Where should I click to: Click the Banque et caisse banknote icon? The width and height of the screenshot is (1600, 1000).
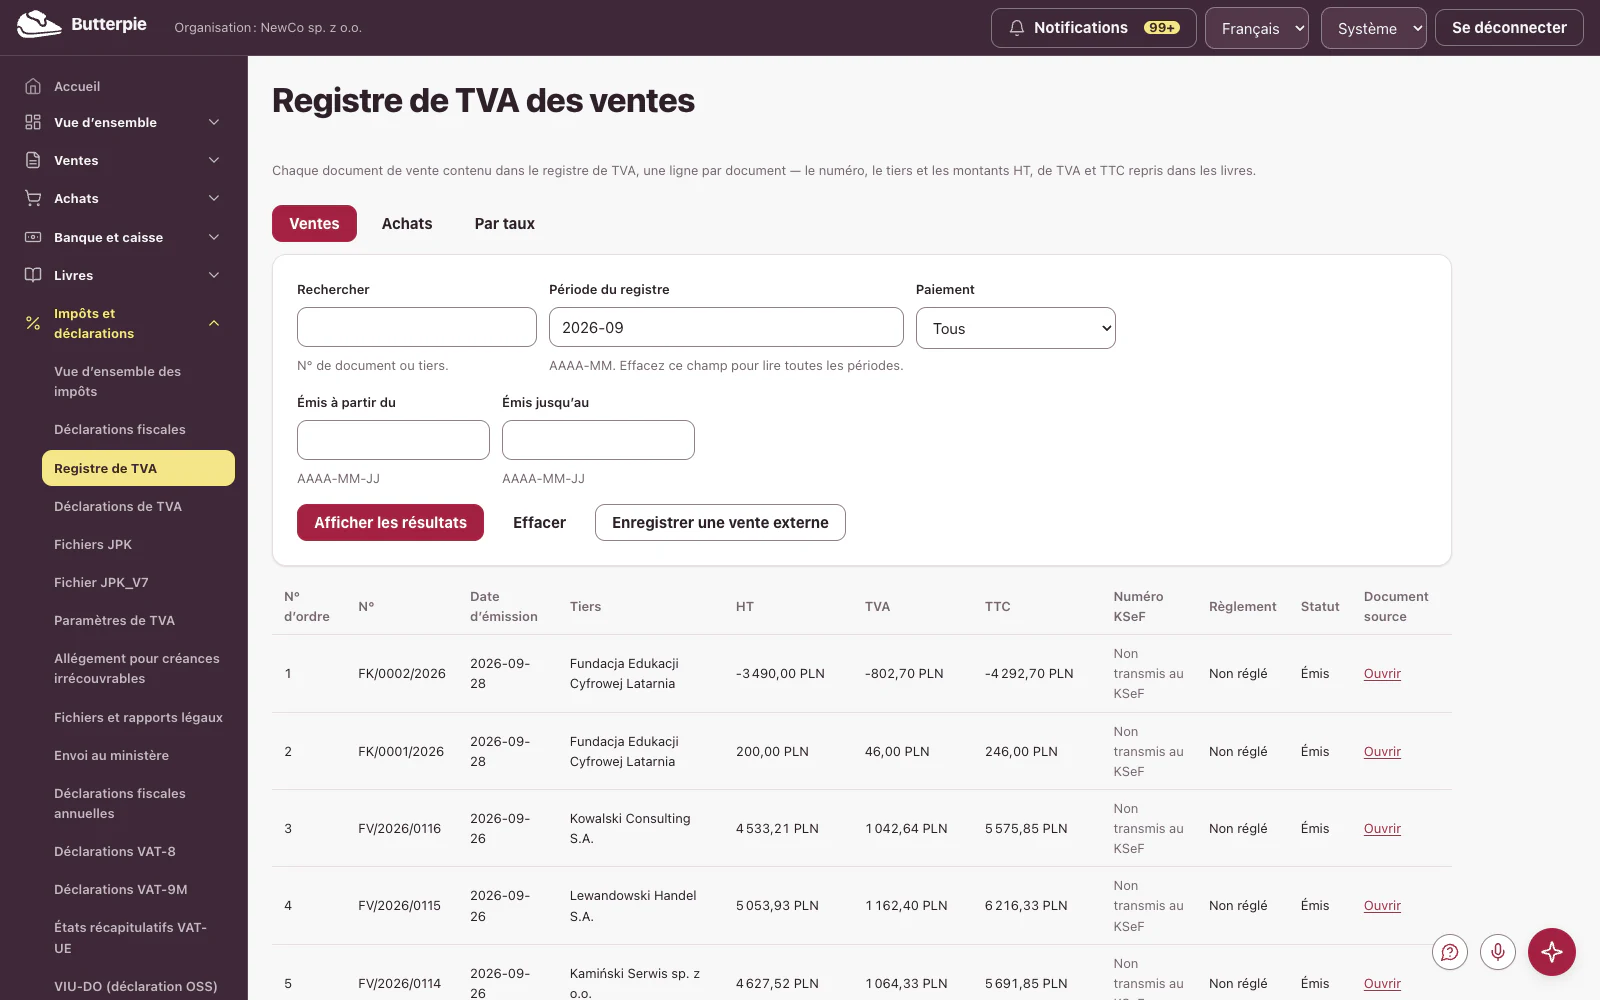[33, 237]
